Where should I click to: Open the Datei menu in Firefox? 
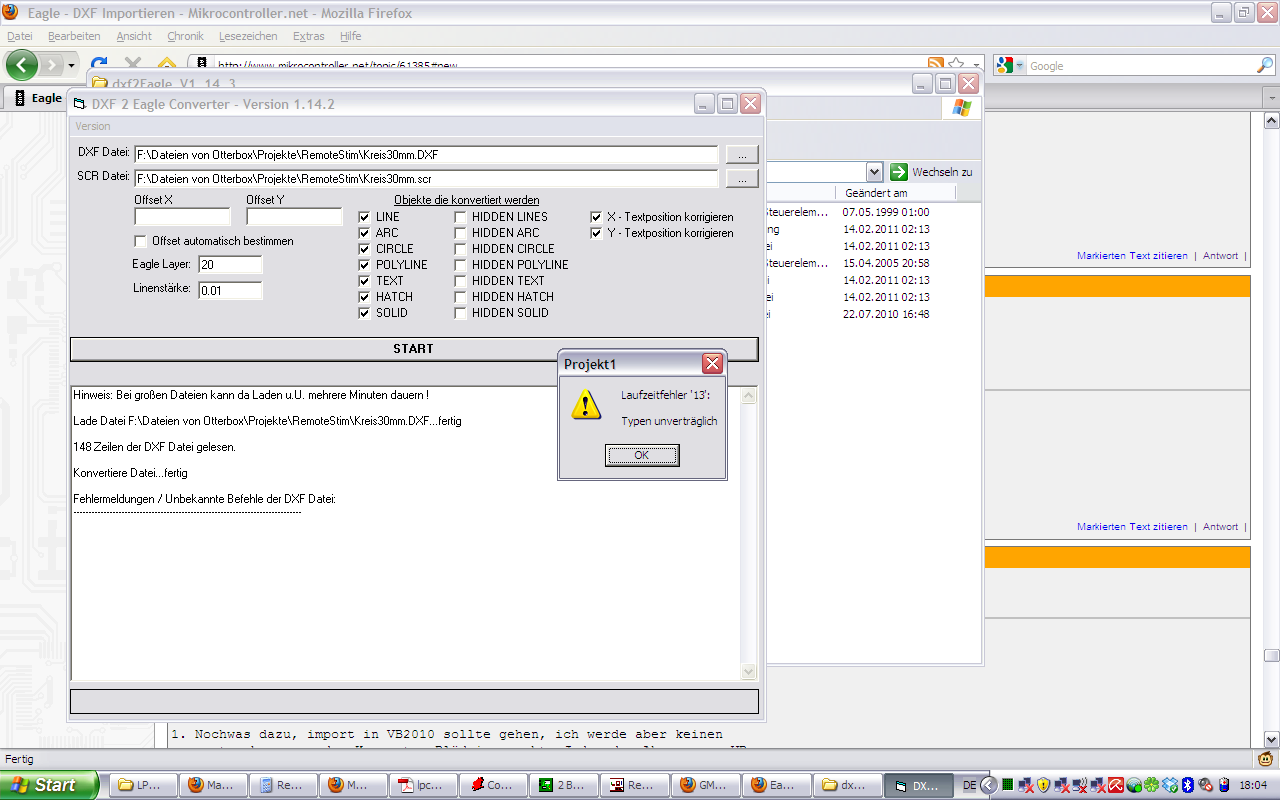[20, 36]
